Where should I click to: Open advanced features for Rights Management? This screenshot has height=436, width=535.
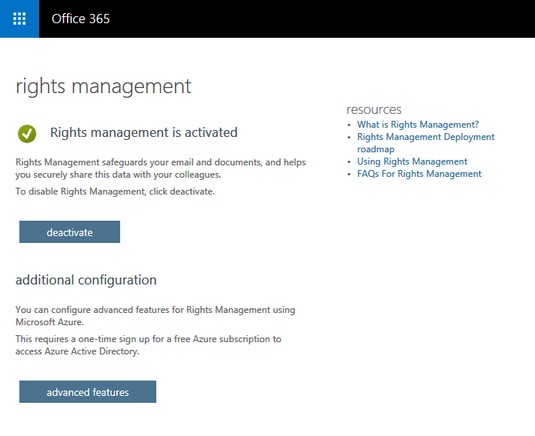click(x=88, y=392)
